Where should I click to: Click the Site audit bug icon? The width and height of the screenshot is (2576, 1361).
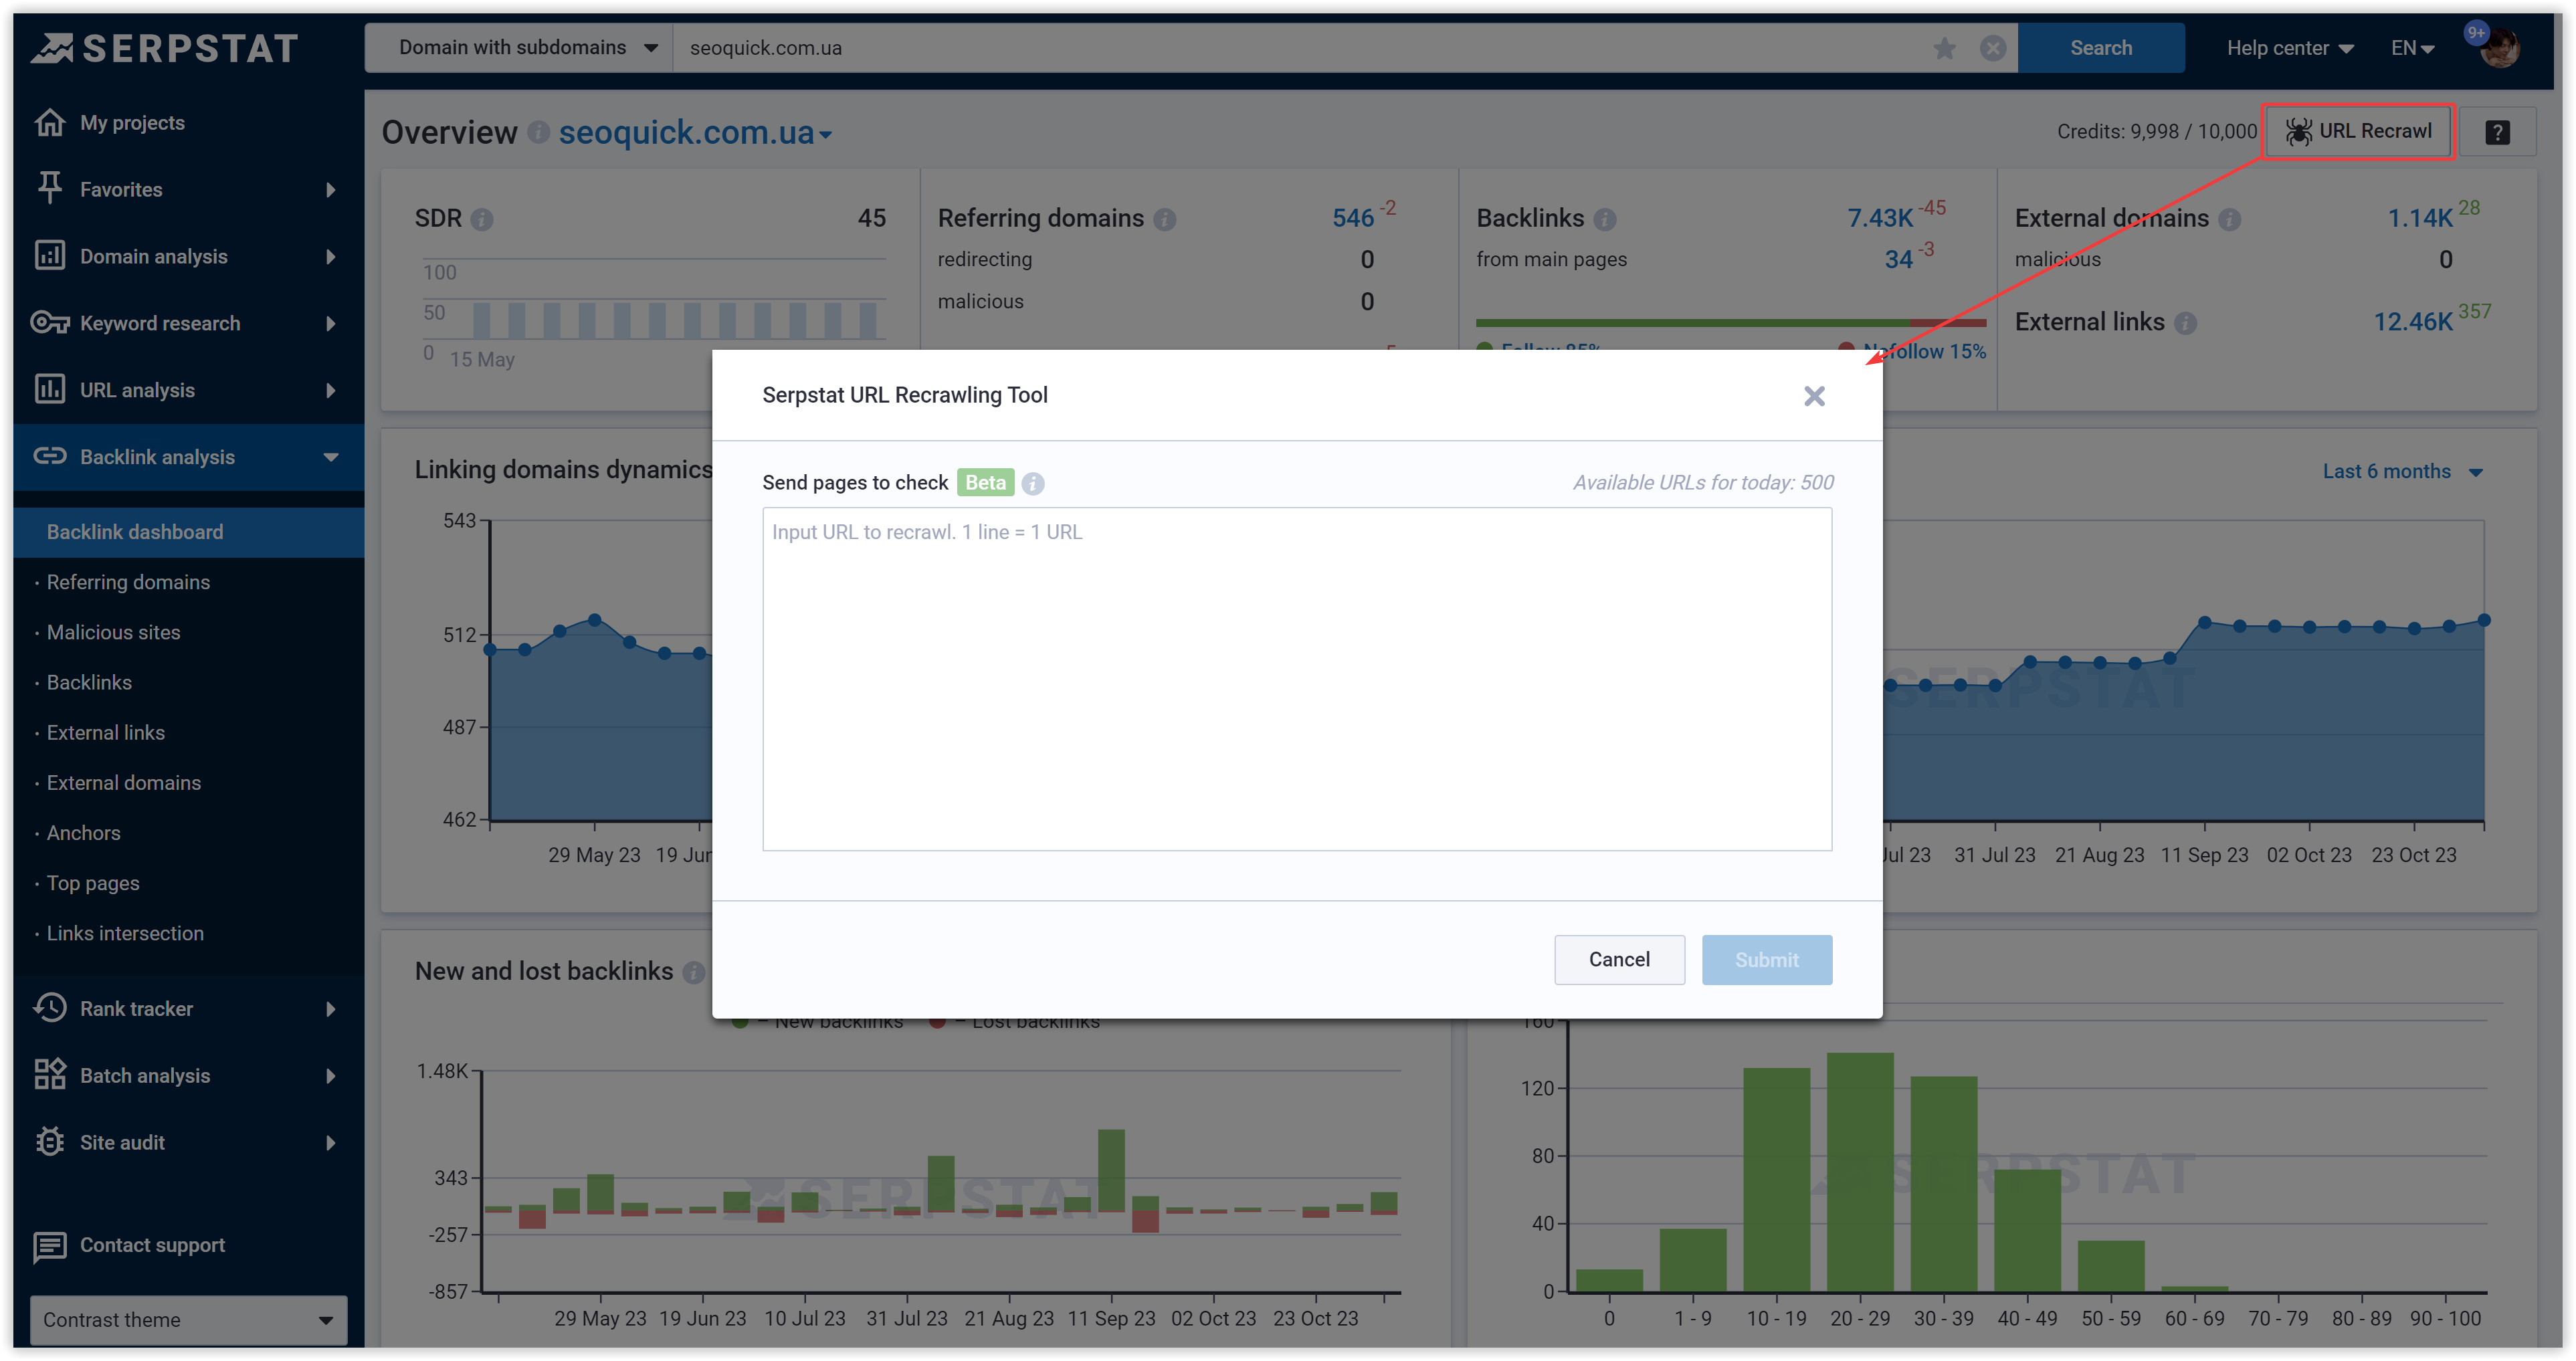tap(49, 1142)
